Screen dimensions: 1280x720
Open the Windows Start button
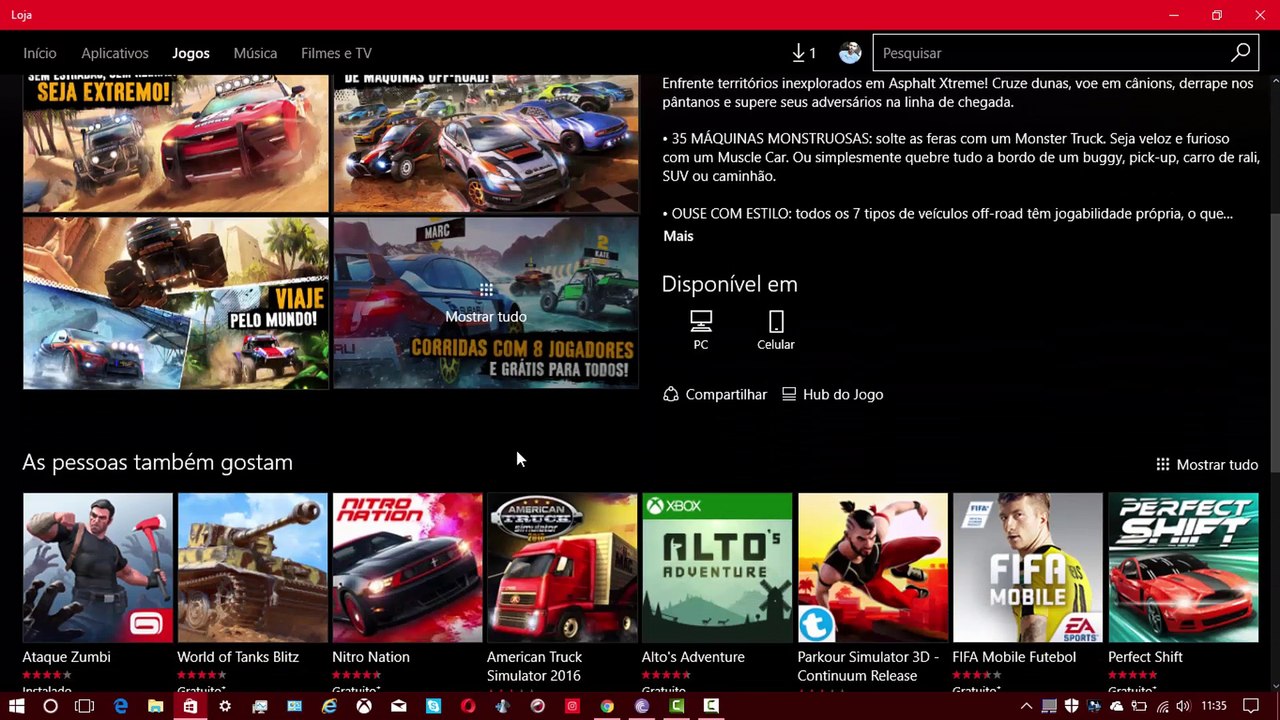click(17, 706)
